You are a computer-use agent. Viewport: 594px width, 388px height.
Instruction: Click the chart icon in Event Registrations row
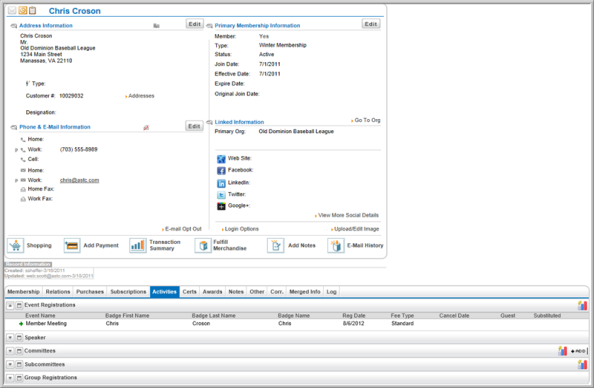click(582, 305)
